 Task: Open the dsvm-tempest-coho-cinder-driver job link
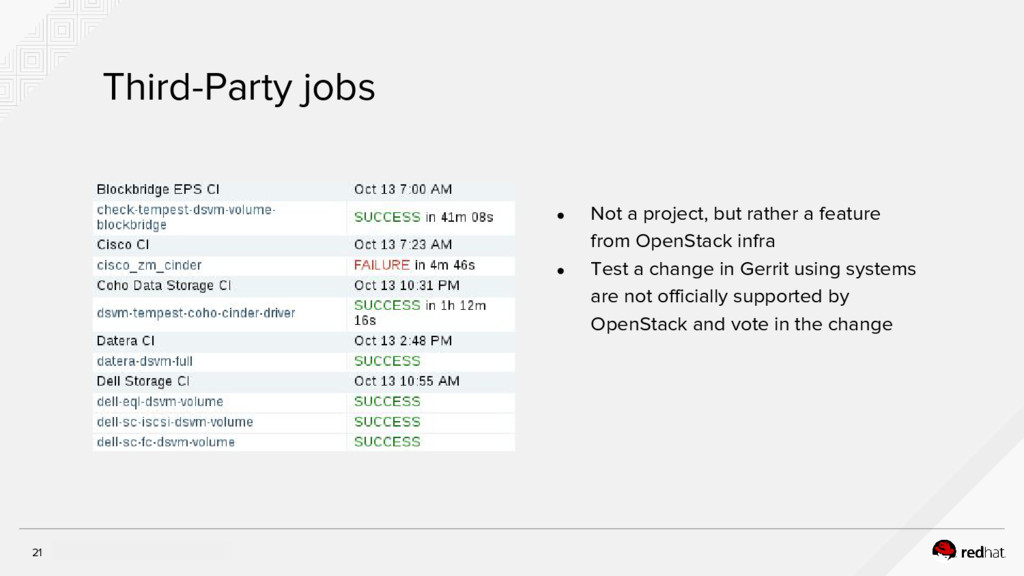pos(196,313)
